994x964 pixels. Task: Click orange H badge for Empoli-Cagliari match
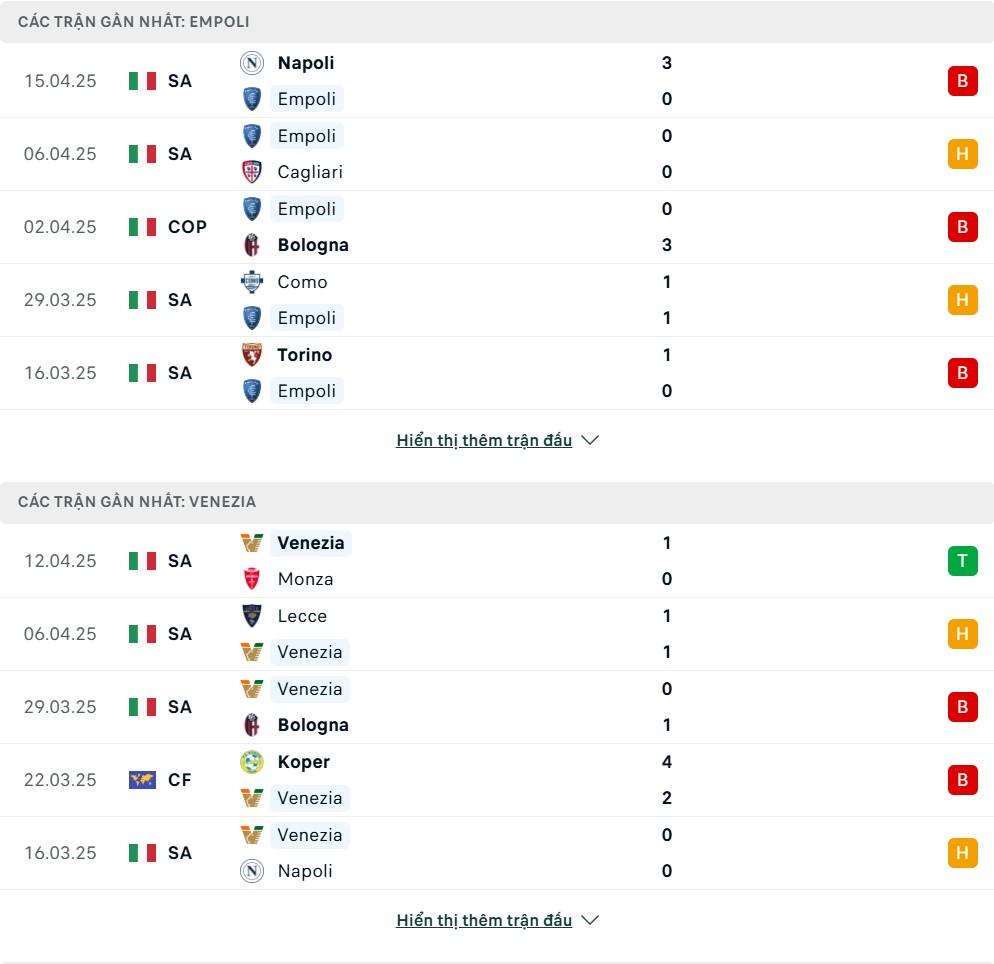(962, 154)
